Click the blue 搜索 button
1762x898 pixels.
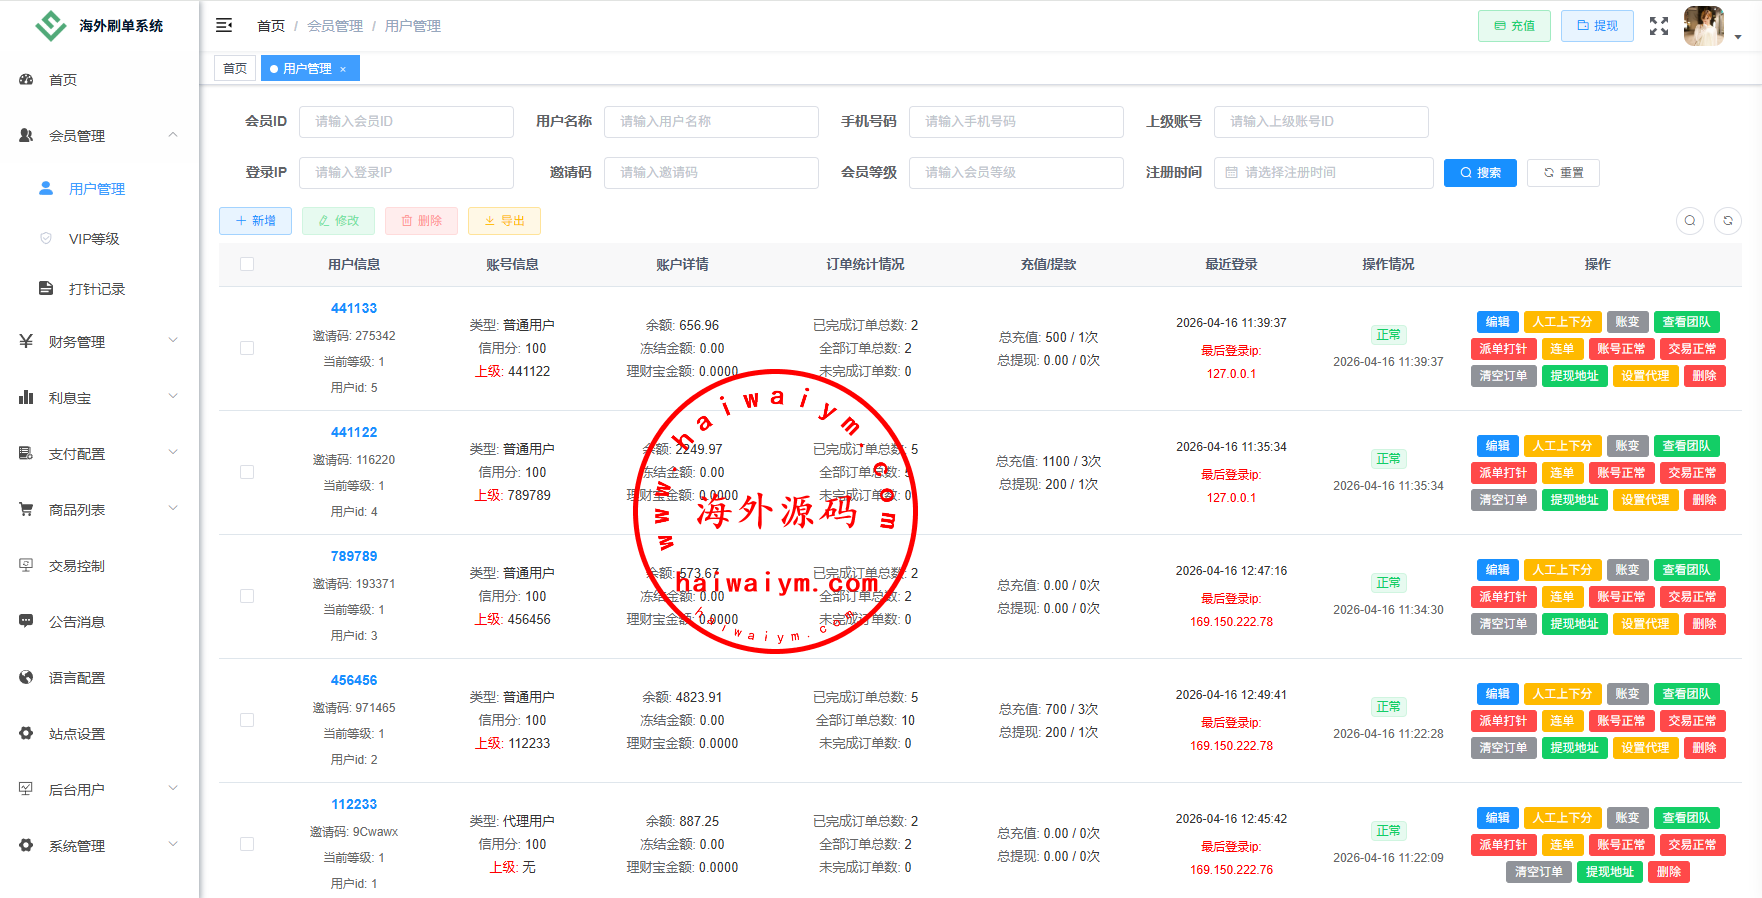pos(1480,173)
